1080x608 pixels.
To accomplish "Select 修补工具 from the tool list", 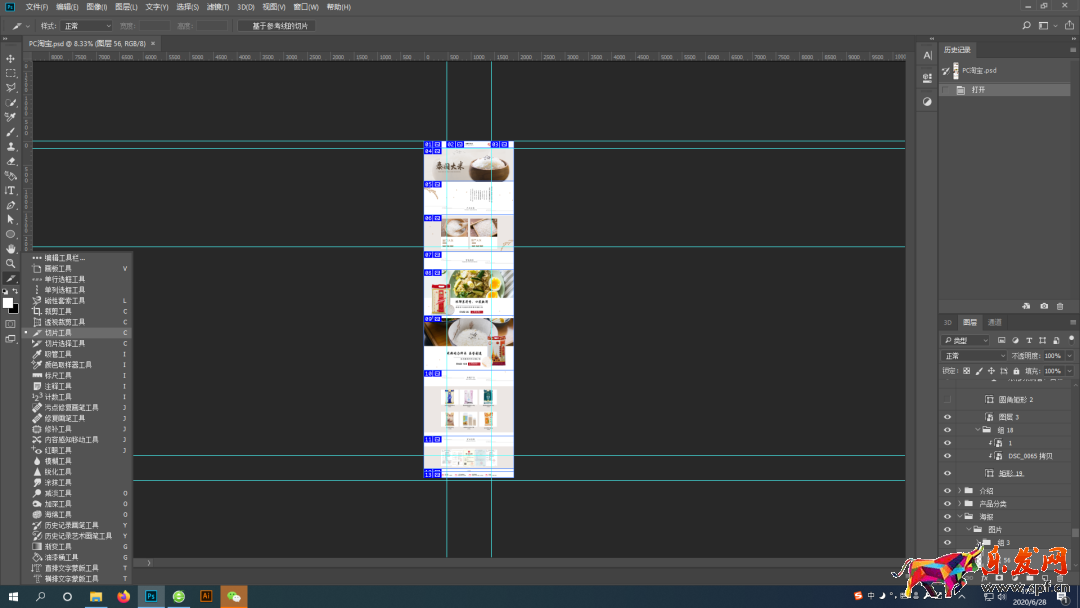I will click(x=58, y=429).
